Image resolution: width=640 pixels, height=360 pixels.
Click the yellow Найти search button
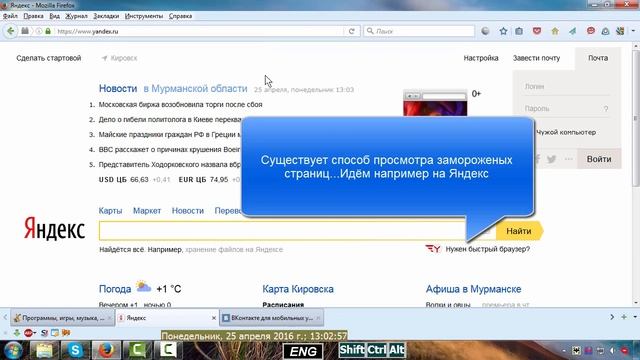tap(519, 231)
